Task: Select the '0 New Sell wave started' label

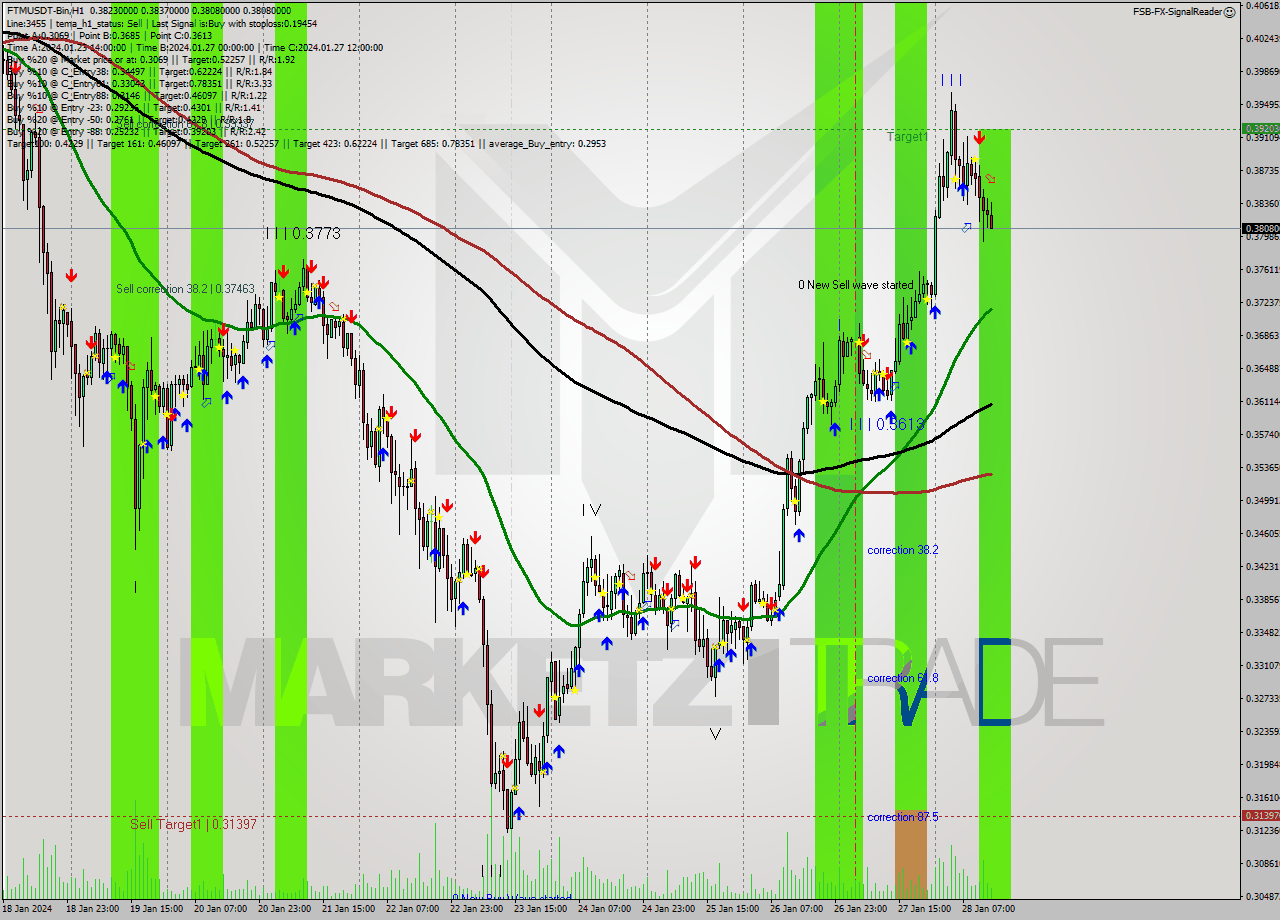Action: tap(856, 285)
